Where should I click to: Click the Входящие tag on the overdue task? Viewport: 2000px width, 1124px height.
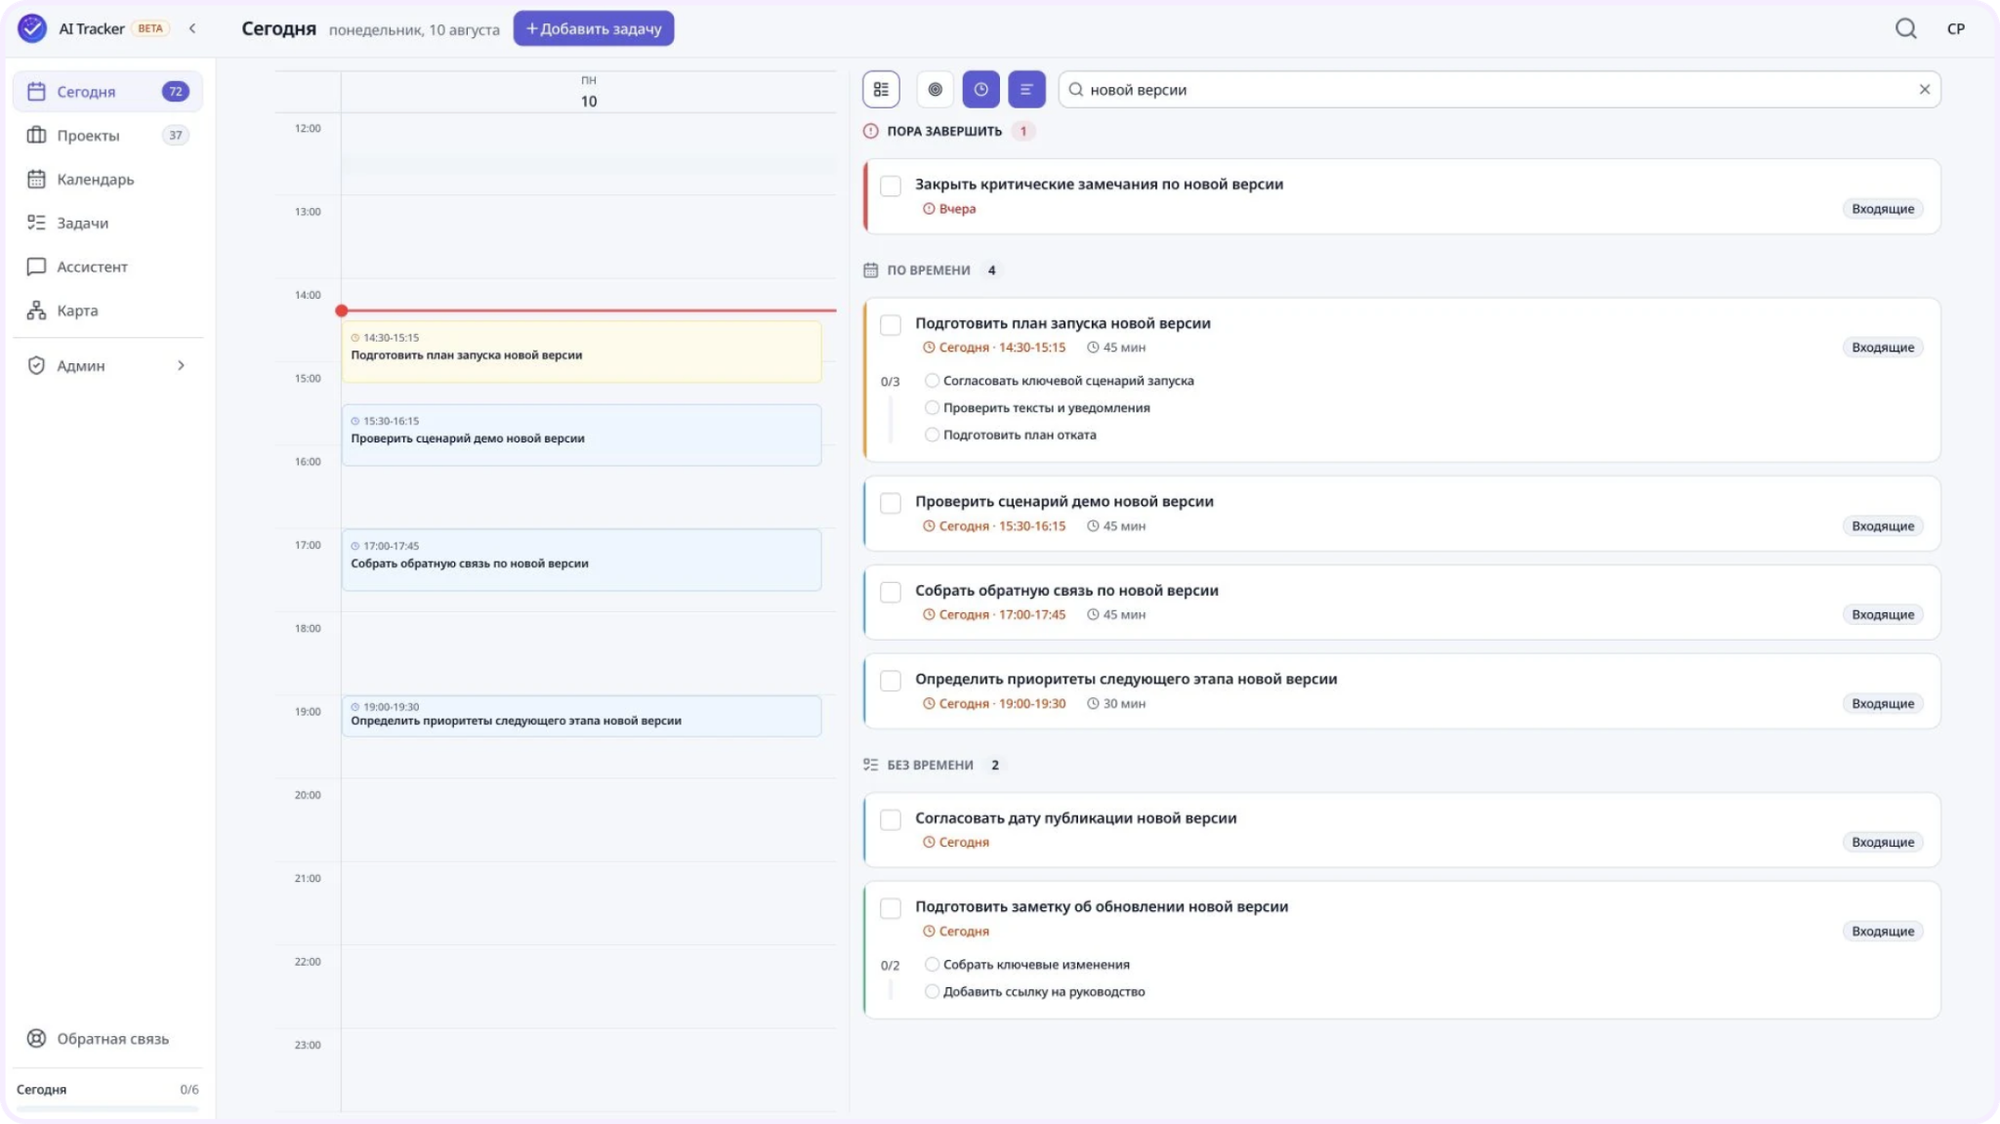(x=1882, y=208)
